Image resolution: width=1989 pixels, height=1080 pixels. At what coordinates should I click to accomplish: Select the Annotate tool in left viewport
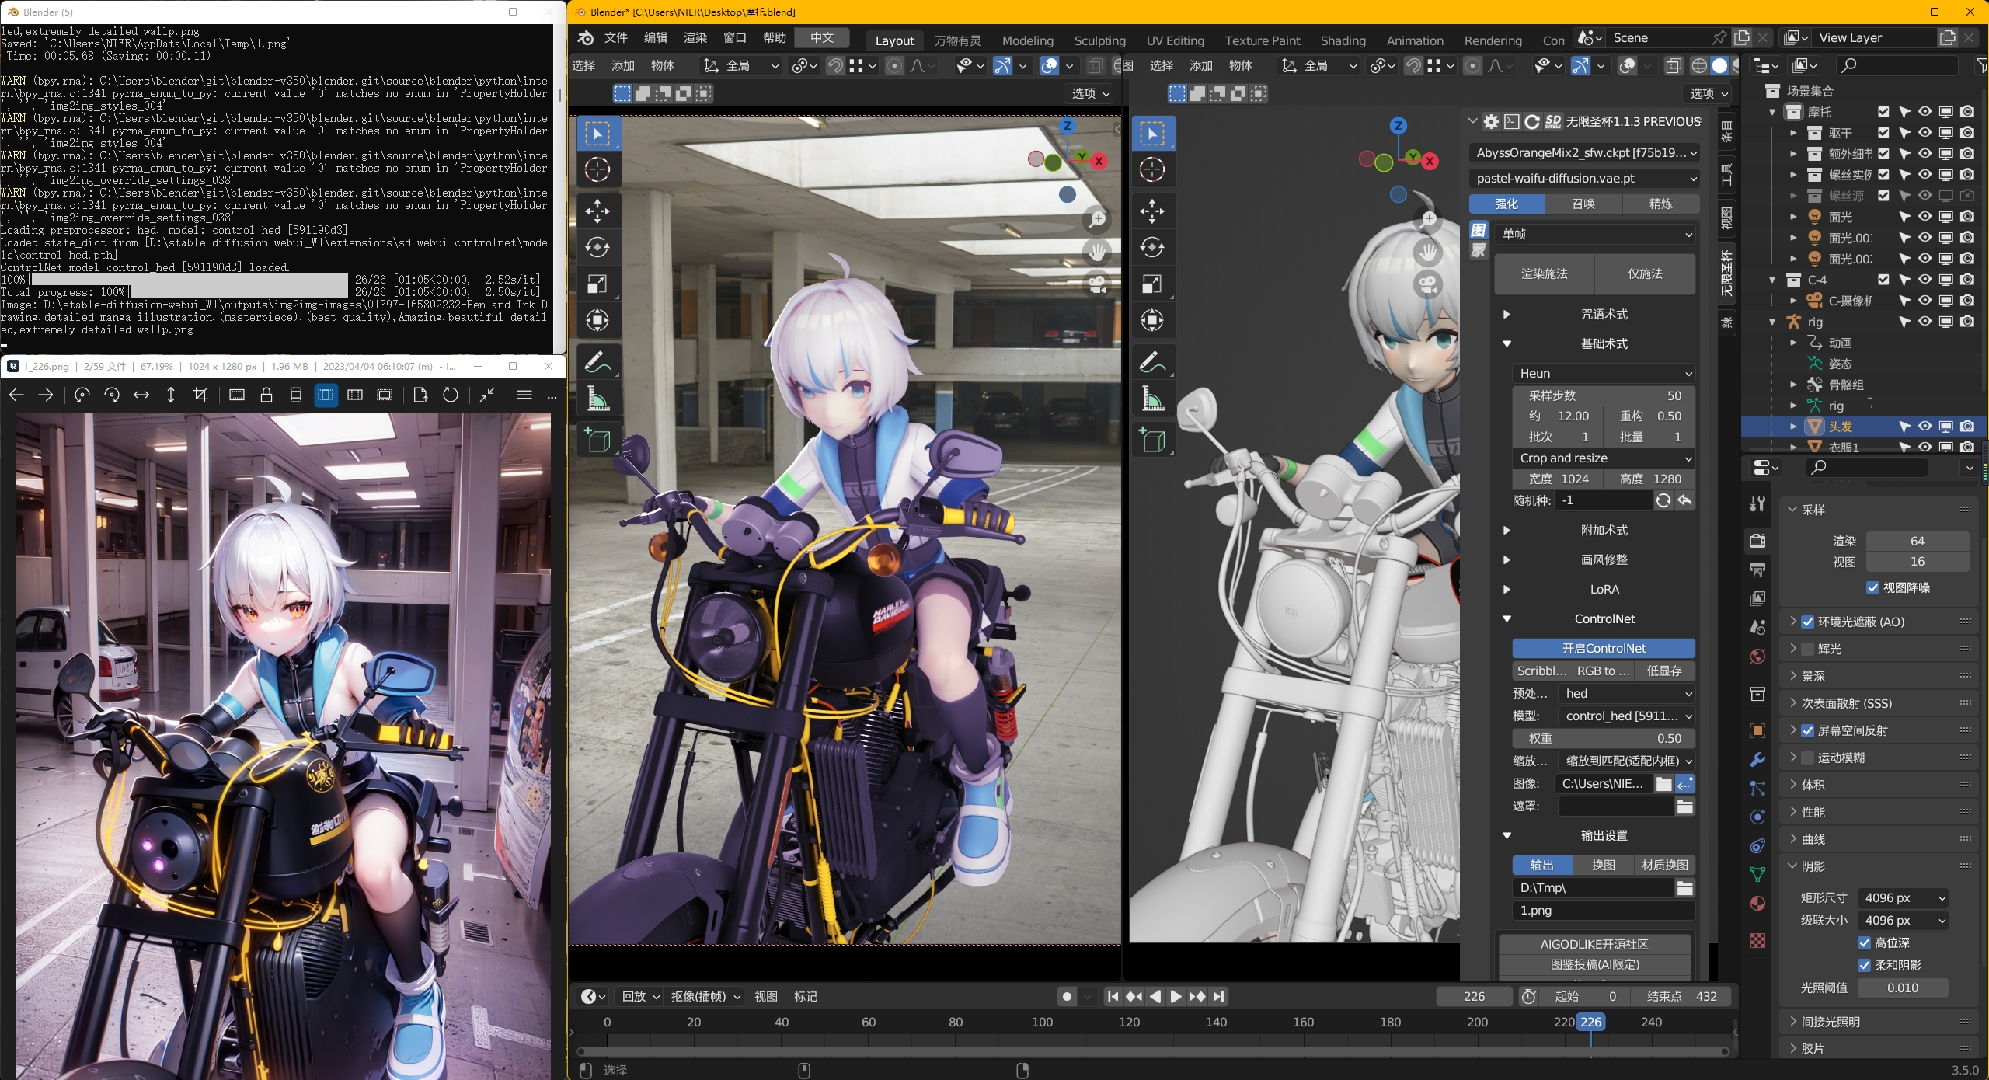[x=597, y=362]
